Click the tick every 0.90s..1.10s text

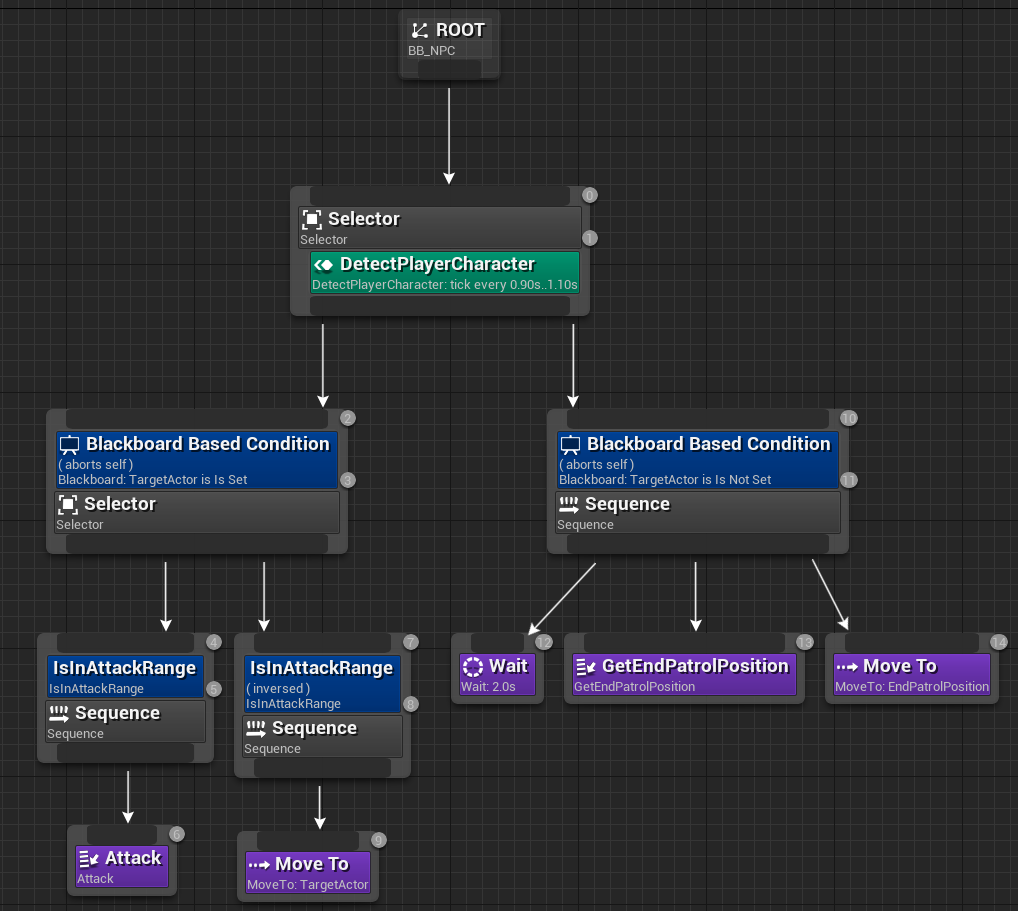[514, 285]
